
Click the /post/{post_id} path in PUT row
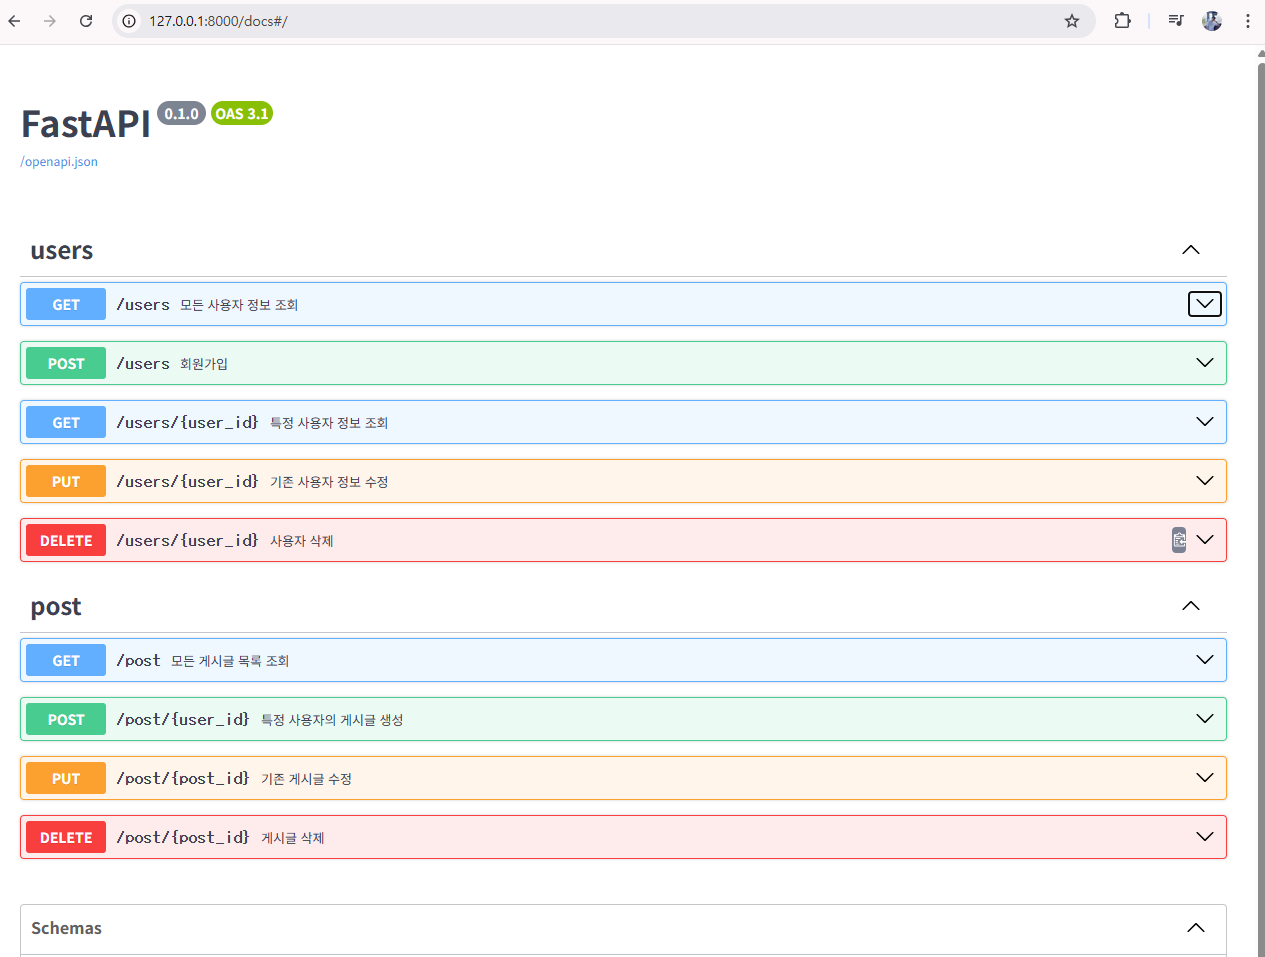[x=183, y=778]
